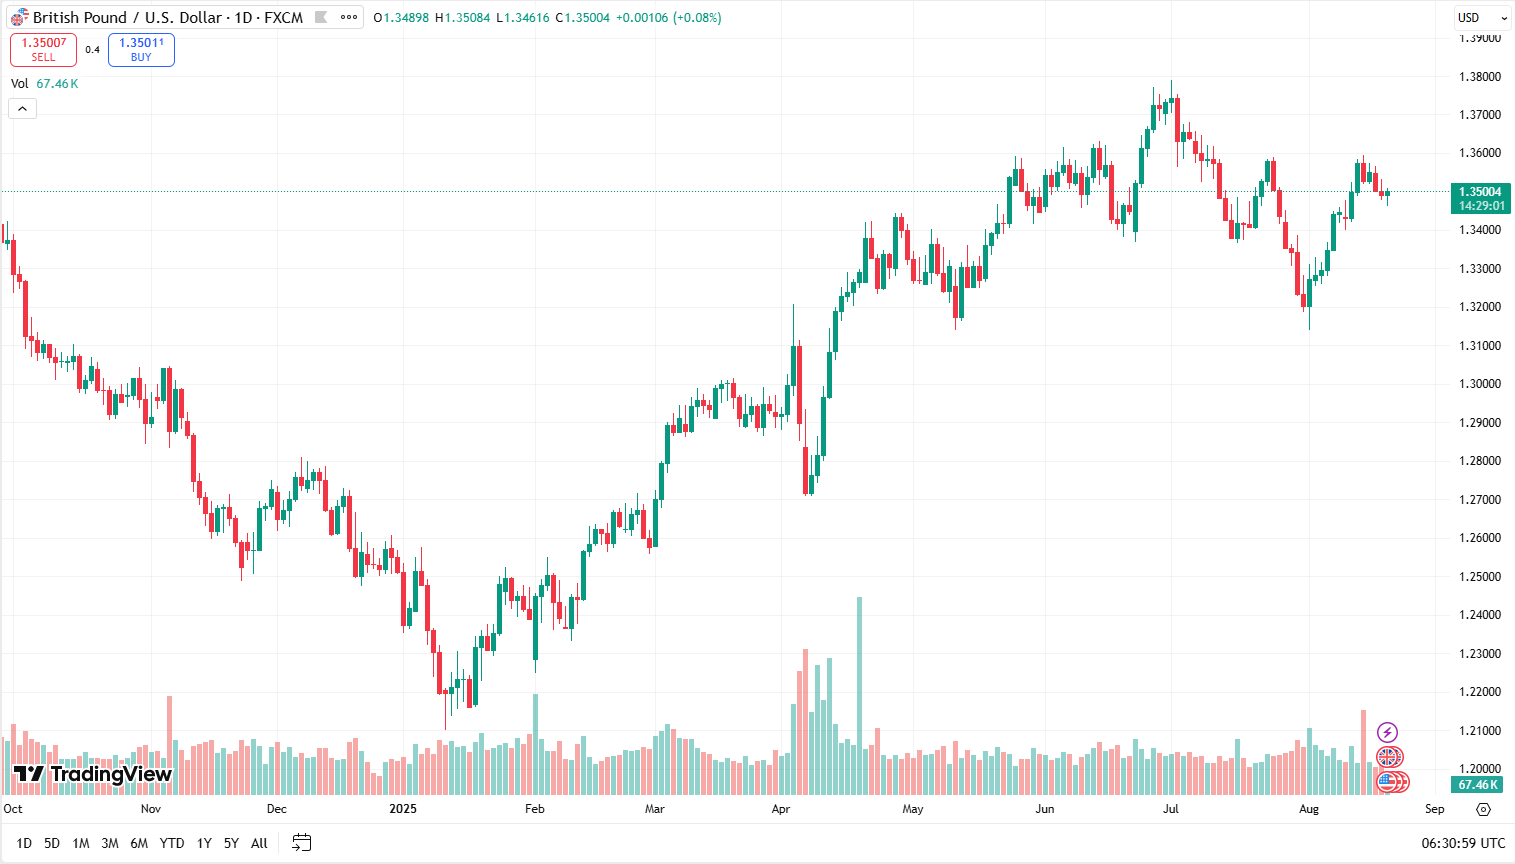Click the purple lightning bolt event icon
The image size is (1515, 864).
1387,732
